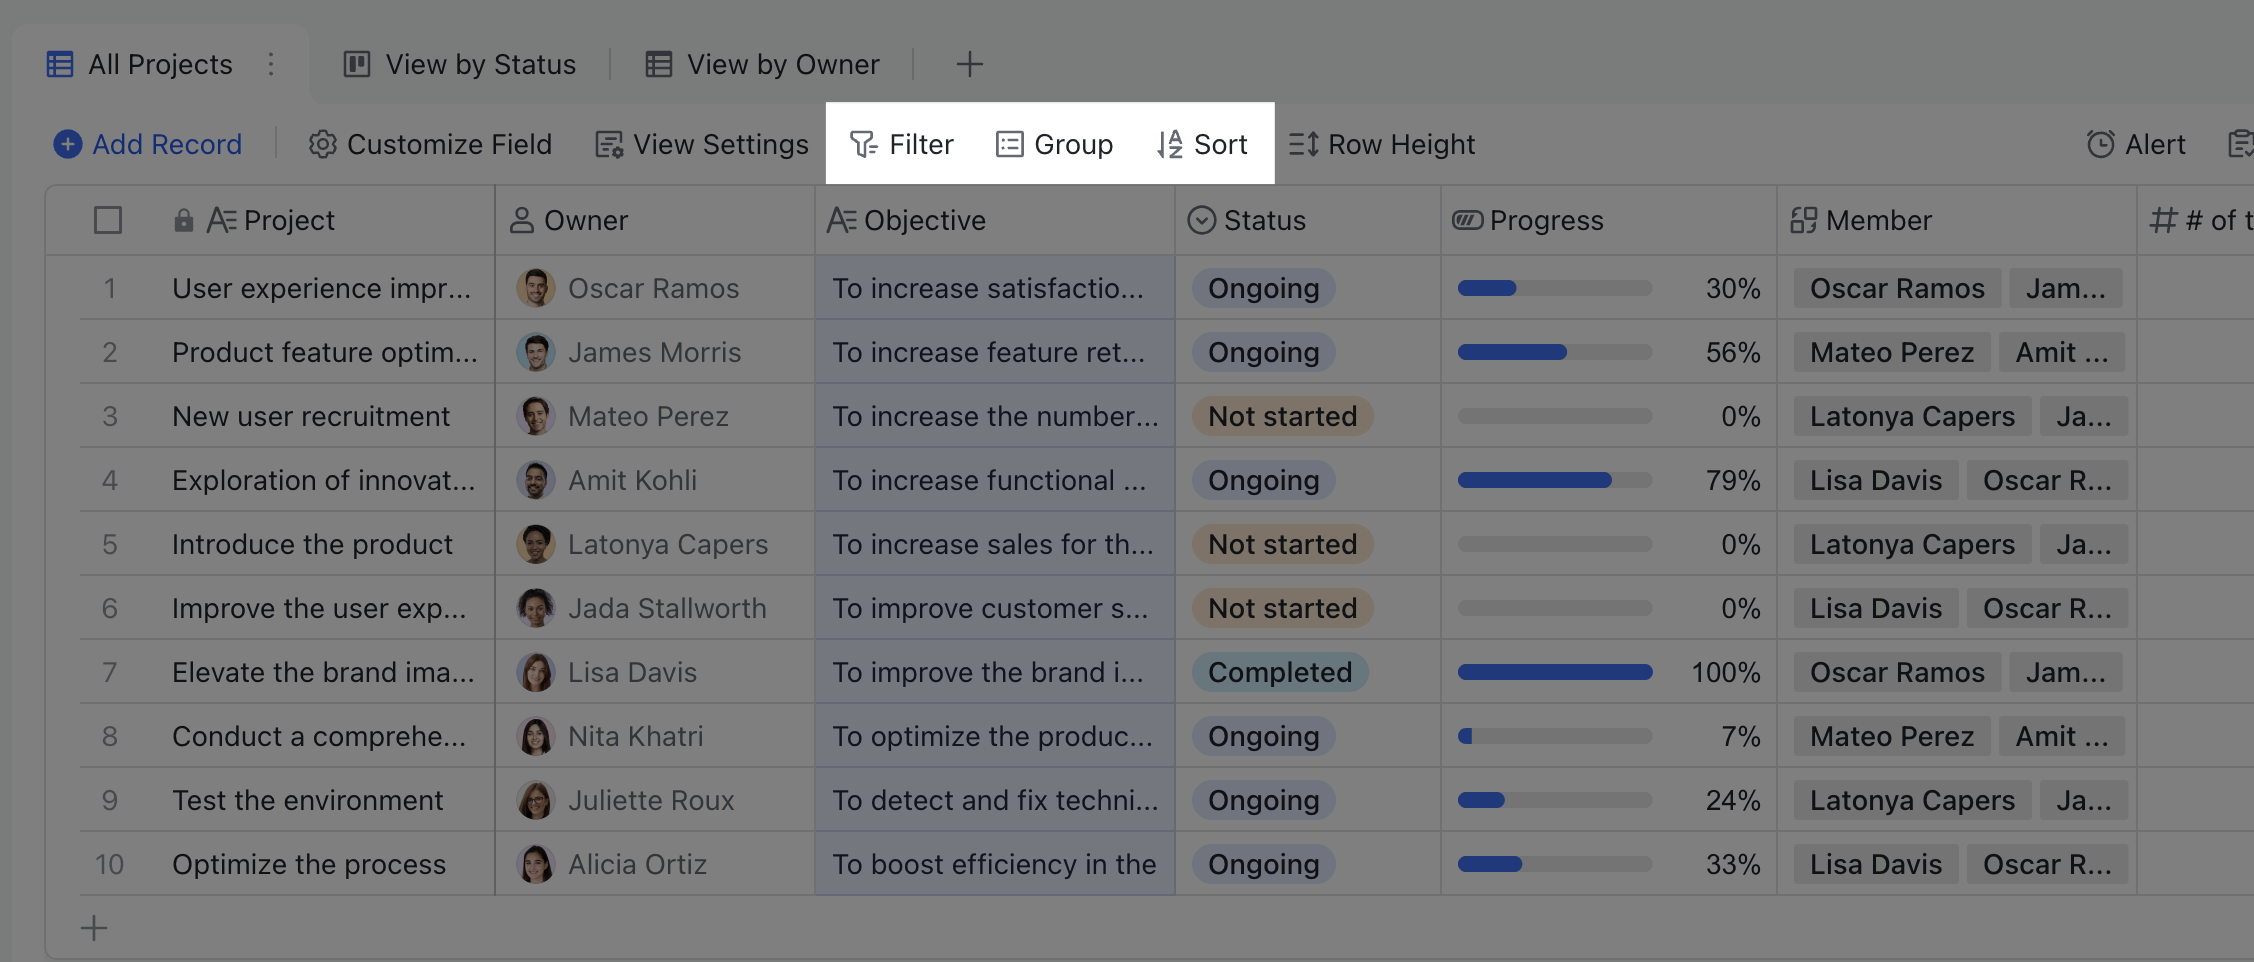This screenshot has height=962, width=2254.
Task: Click the plus below row 10 to add a row
Action: pos(93,927)
